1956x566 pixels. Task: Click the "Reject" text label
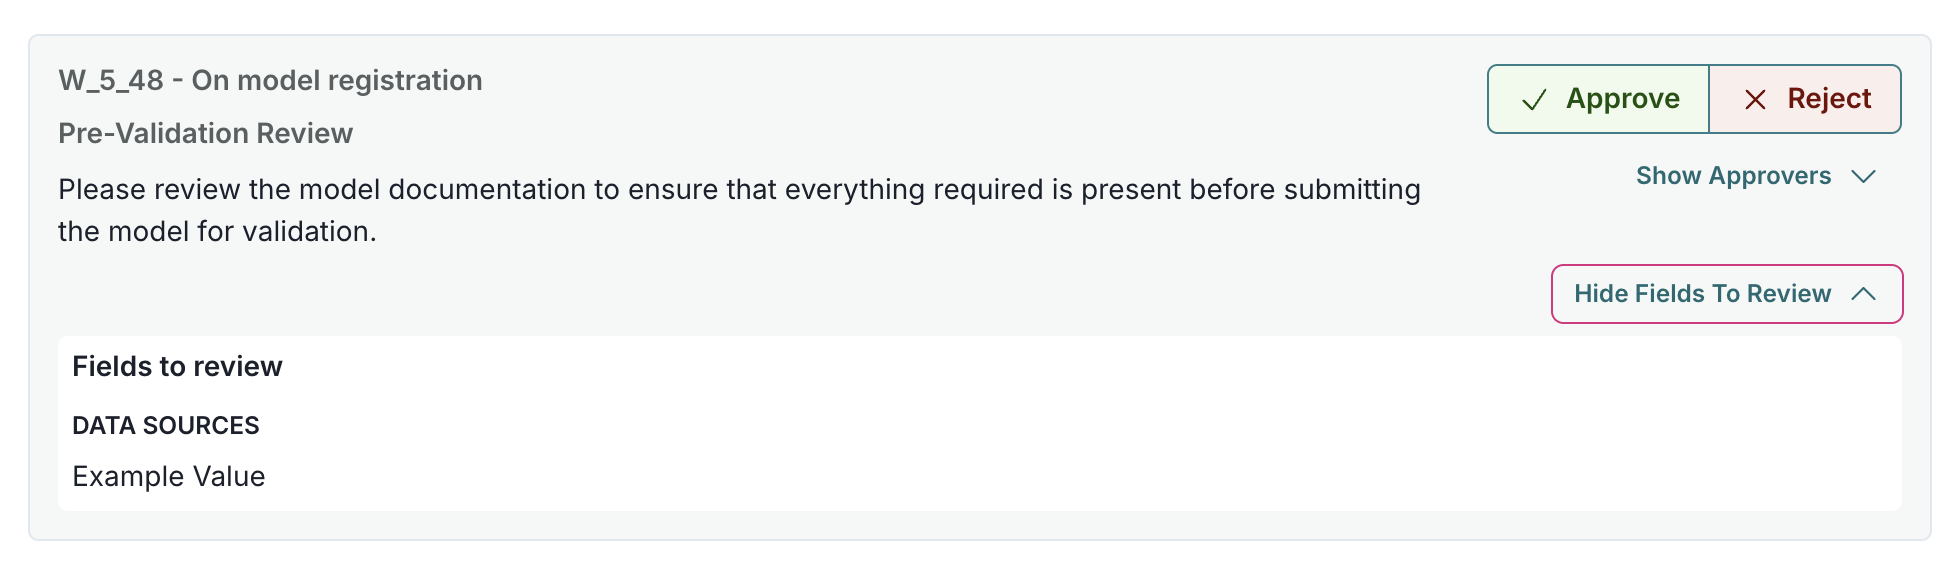pos(1829,99)
